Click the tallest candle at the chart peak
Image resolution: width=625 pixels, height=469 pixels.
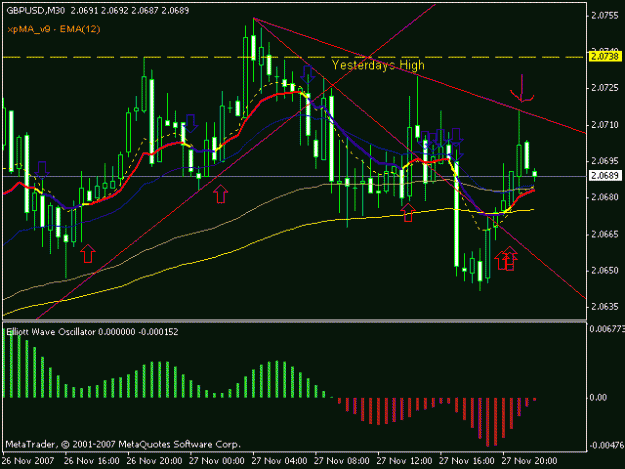click(x=254, y=48)
